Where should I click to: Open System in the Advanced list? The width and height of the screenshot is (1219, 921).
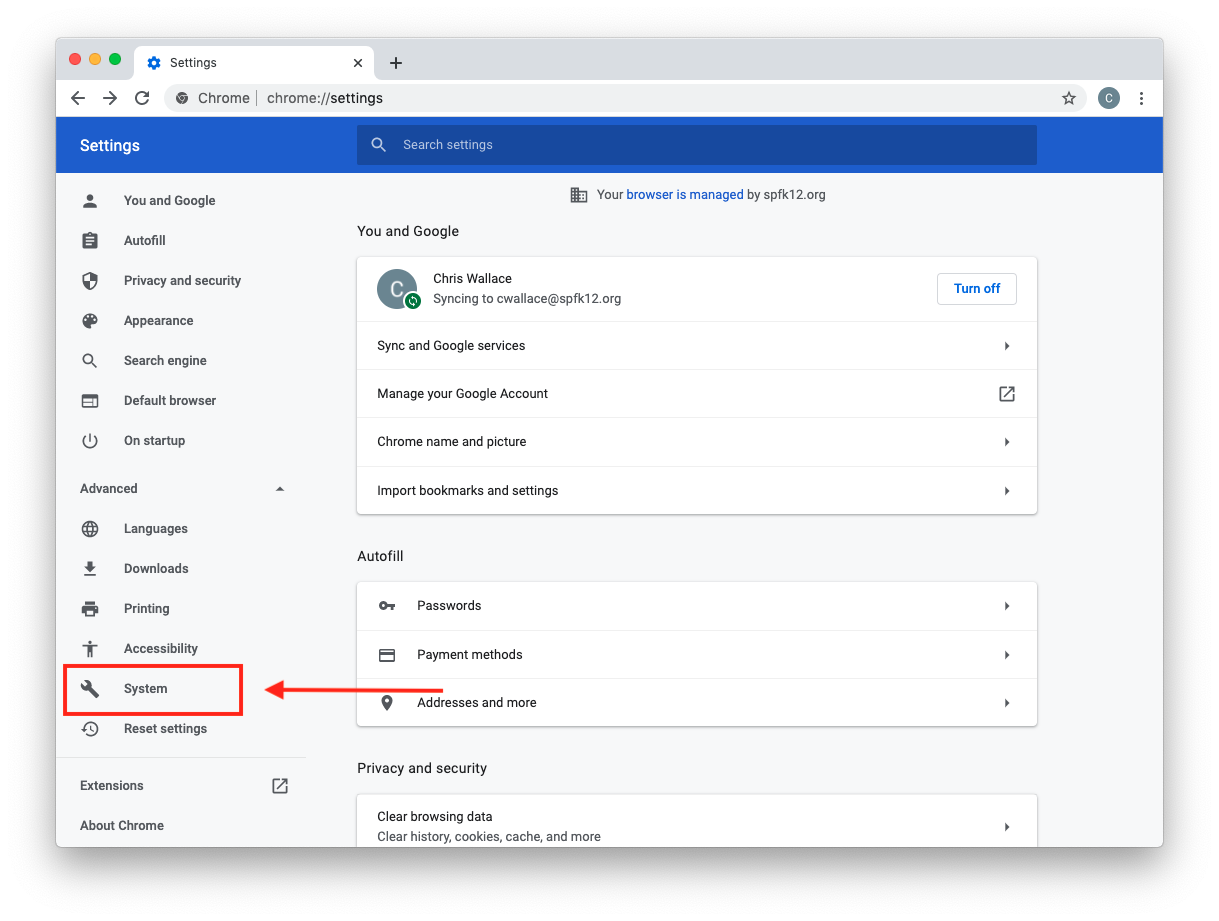point(146,689)
